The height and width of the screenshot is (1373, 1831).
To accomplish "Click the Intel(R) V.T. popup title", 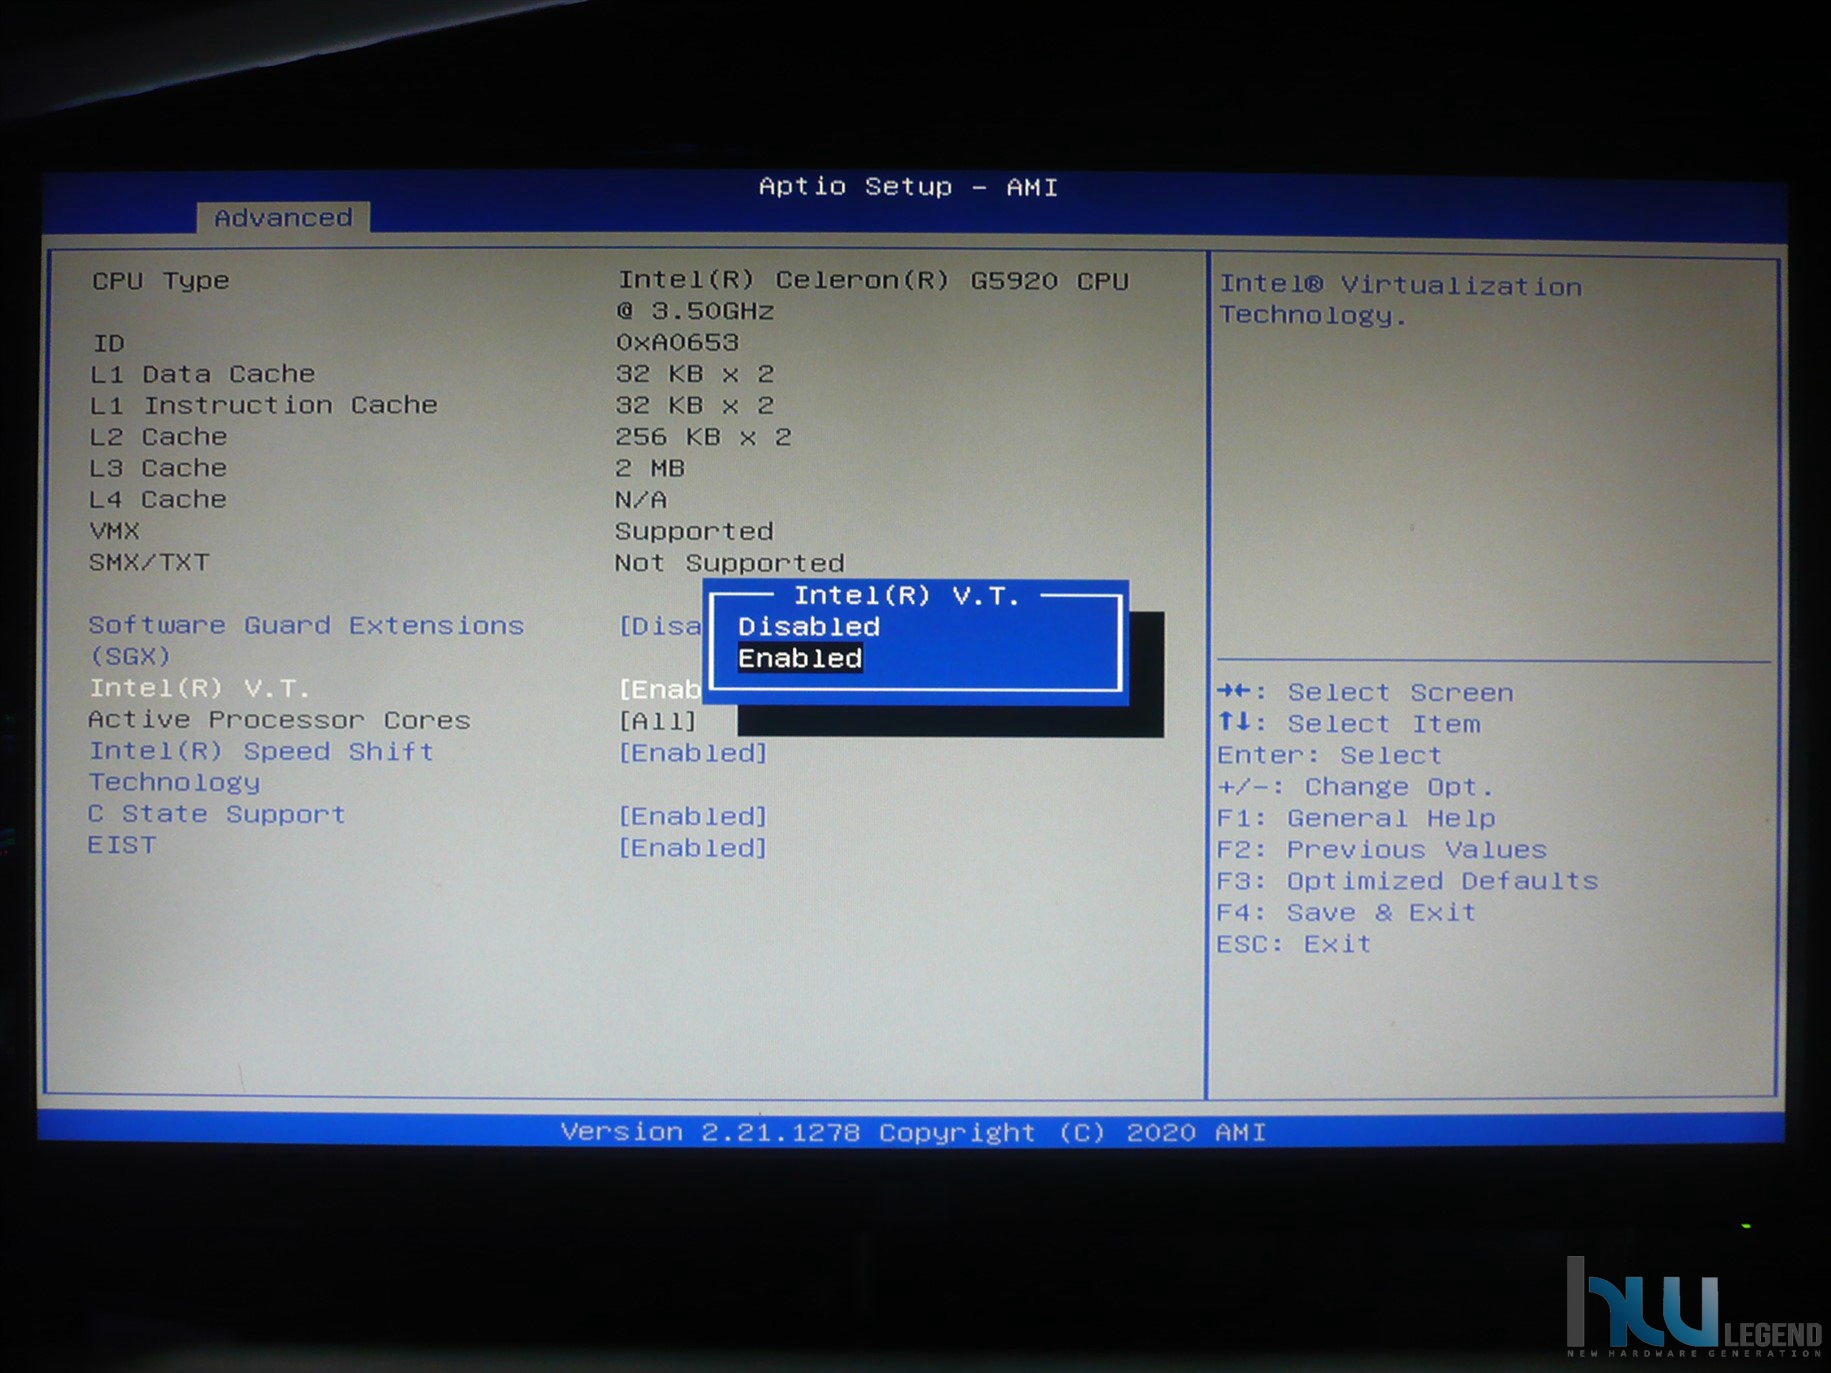I will pyautogui.click(x=907, y=596).
